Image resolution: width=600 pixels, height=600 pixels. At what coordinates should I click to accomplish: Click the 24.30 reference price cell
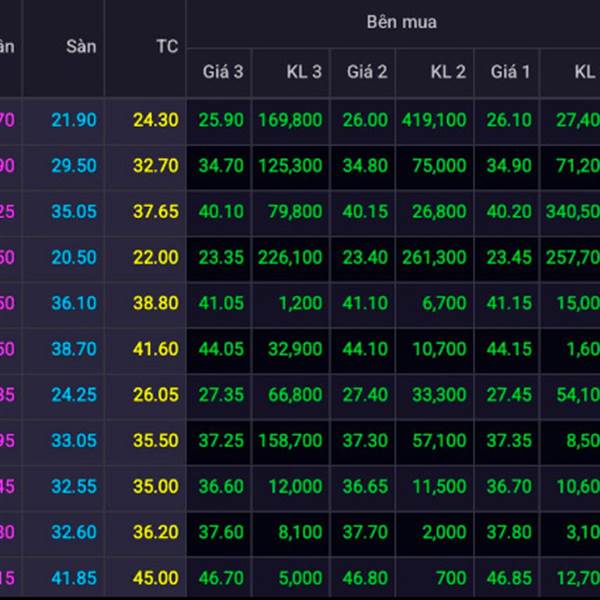click(155, 120)
